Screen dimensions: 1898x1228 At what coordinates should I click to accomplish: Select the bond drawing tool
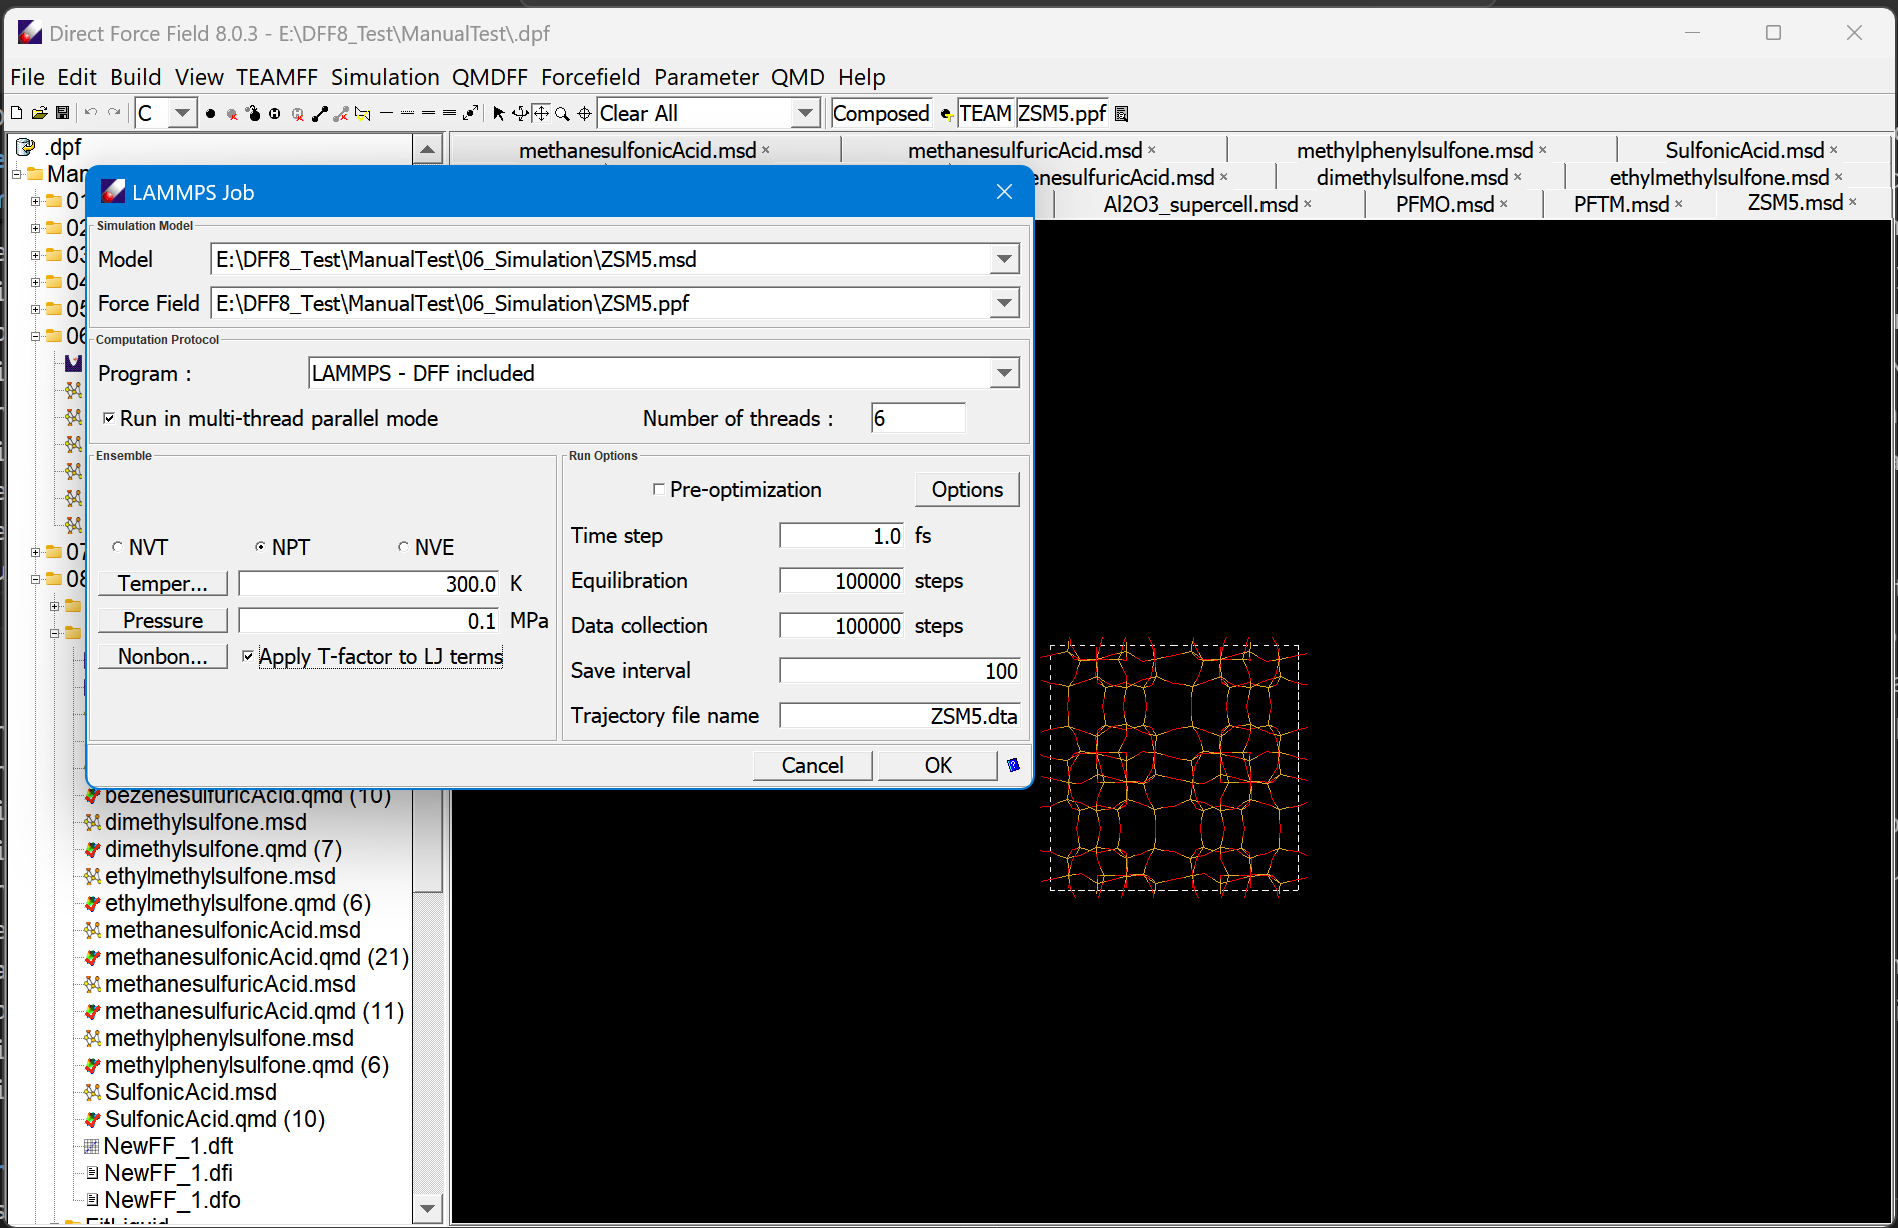[x=321, y=112]
